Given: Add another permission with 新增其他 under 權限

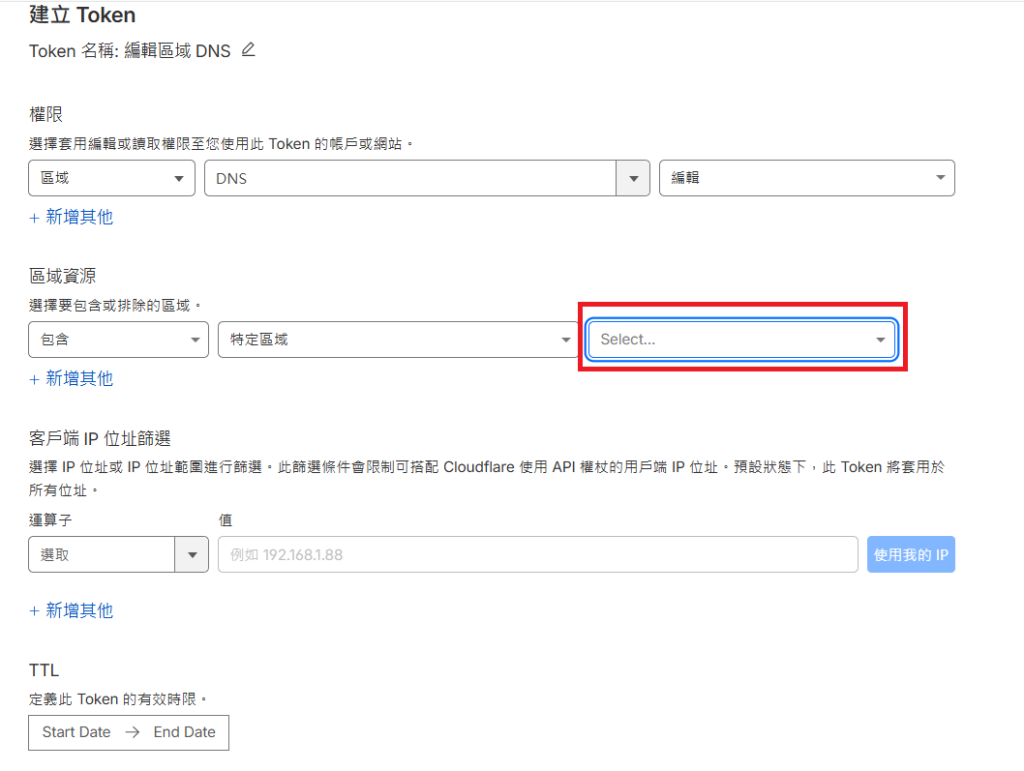Looking at the screenshot, I should [71, 217].
